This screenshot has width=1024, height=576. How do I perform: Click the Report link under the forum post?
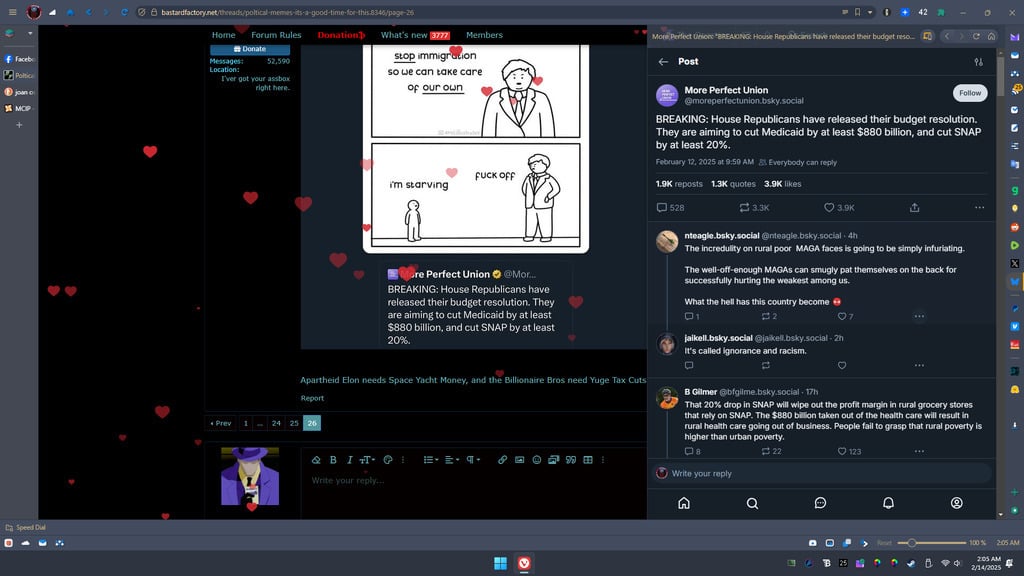[x=312, y=398]
